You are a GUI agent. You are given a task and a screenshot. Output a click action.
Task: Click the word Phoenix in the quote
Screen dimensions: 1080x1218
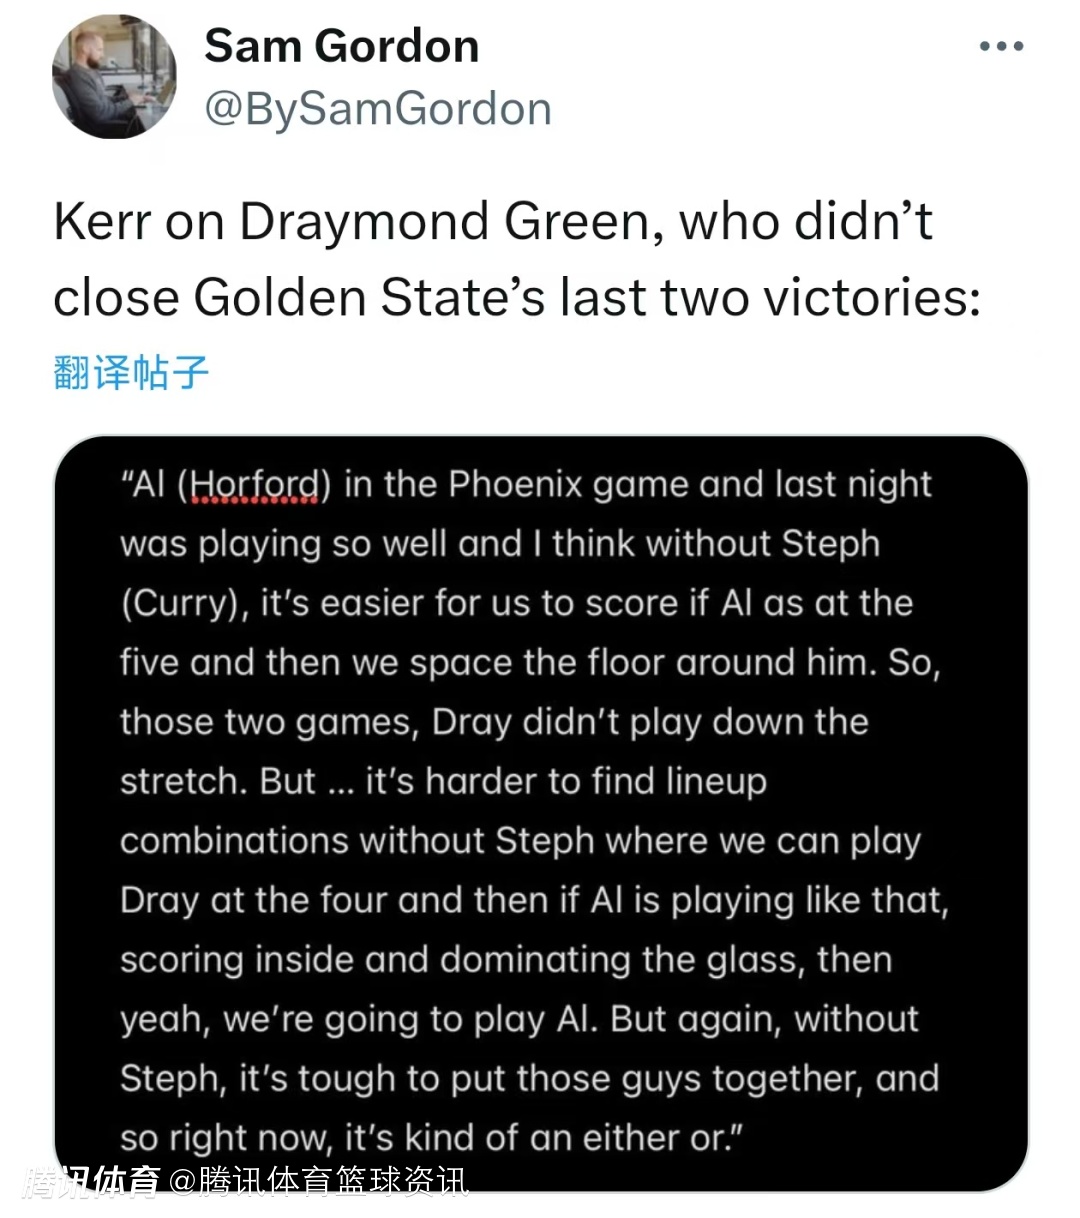(514, 485)
